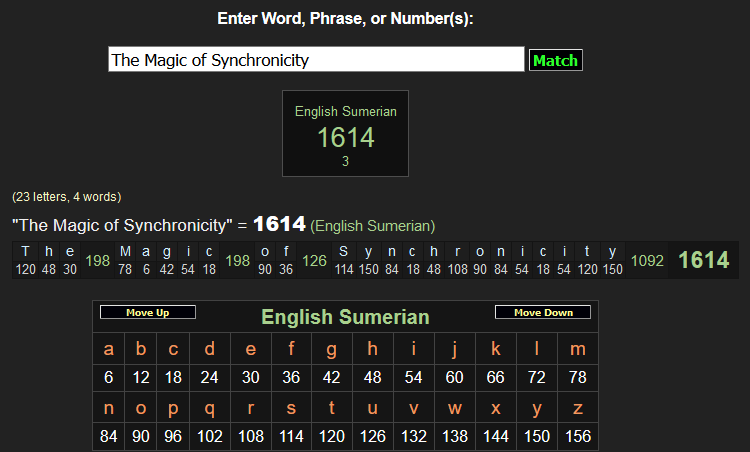Screen dimensions: 750x452
Task: Click the 126 sum for the word 'of'
Action: point(314,261)
